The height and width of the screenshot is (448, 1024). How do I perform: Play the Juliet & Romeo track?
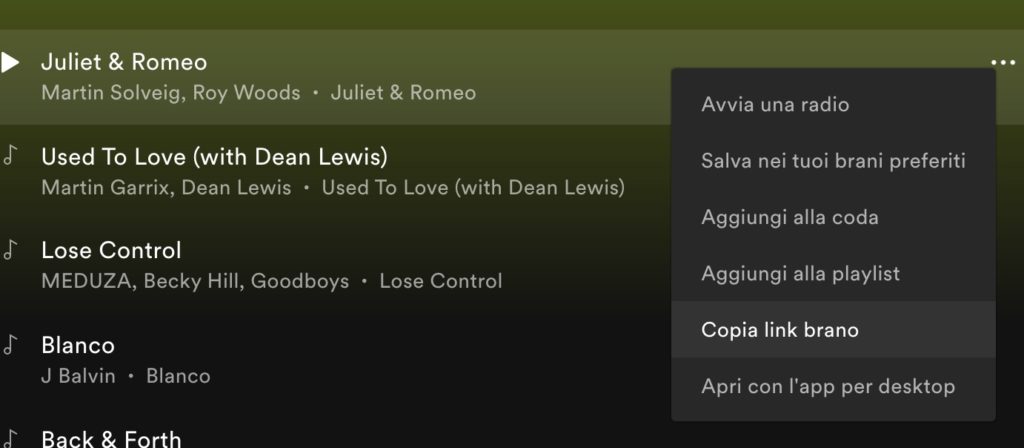click(x=10, y=63)
